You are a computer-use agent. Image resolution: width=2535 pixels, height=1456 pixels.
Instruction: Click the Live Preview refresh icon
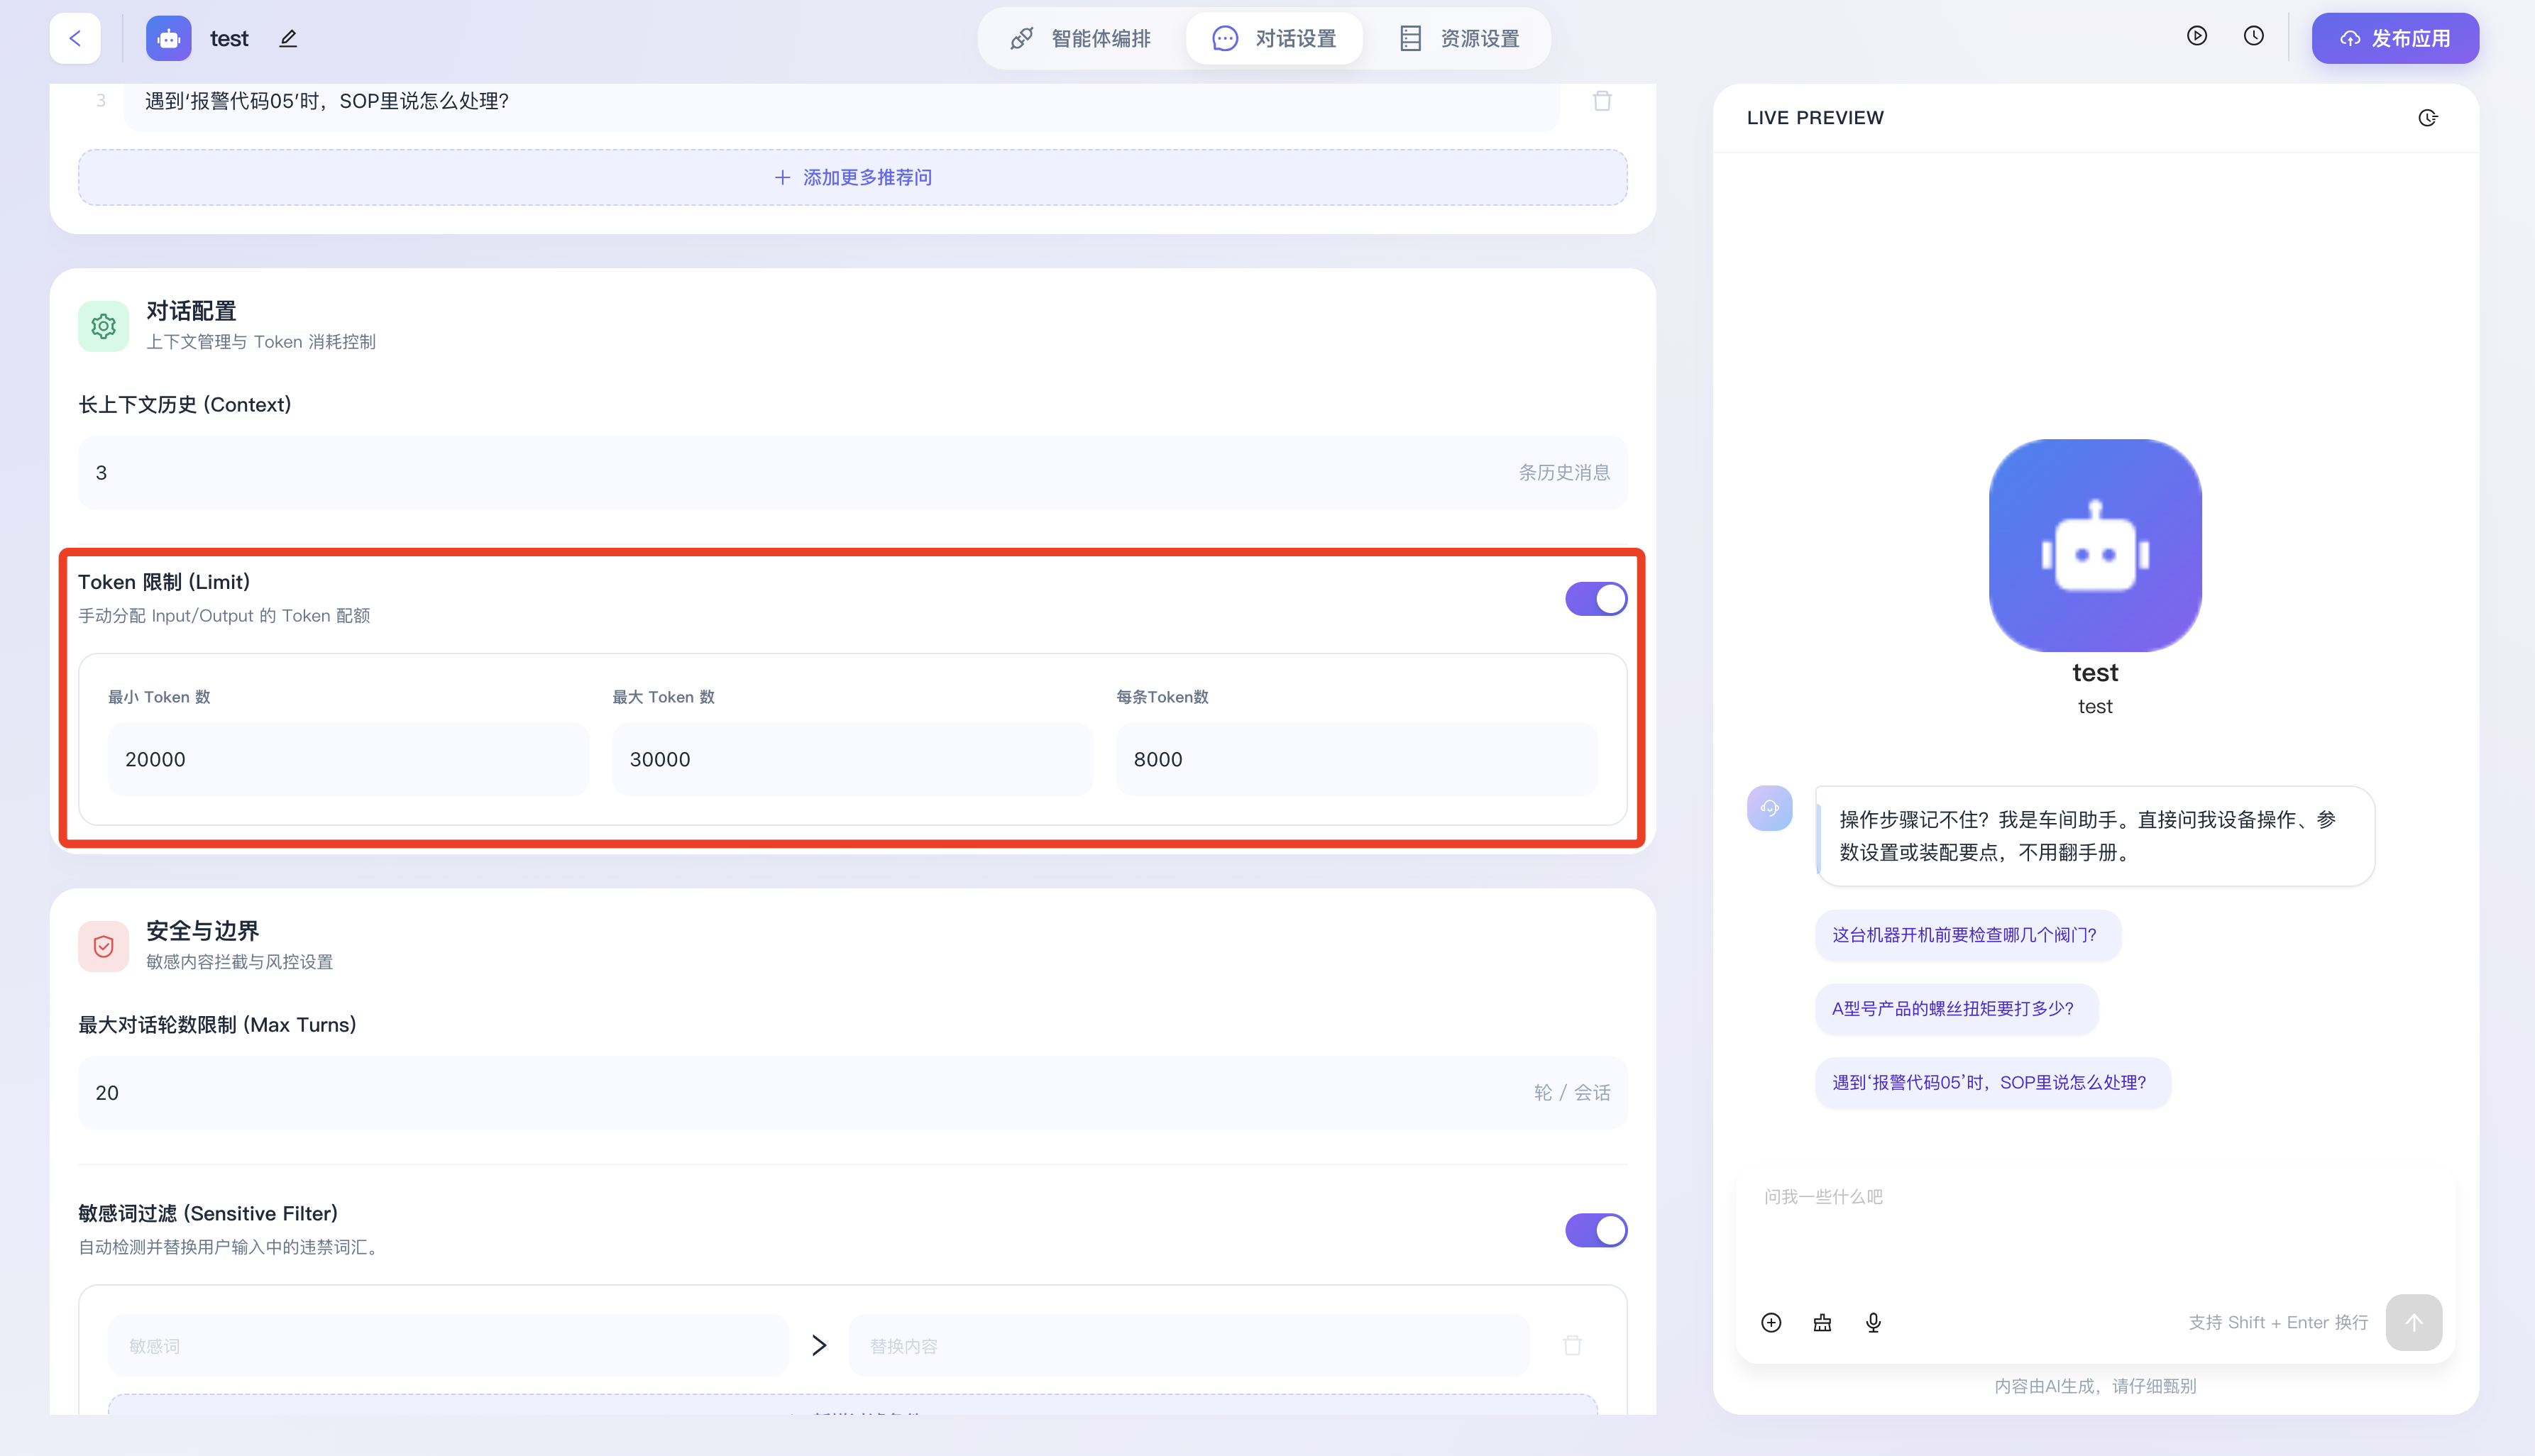tap(2427, 118)
